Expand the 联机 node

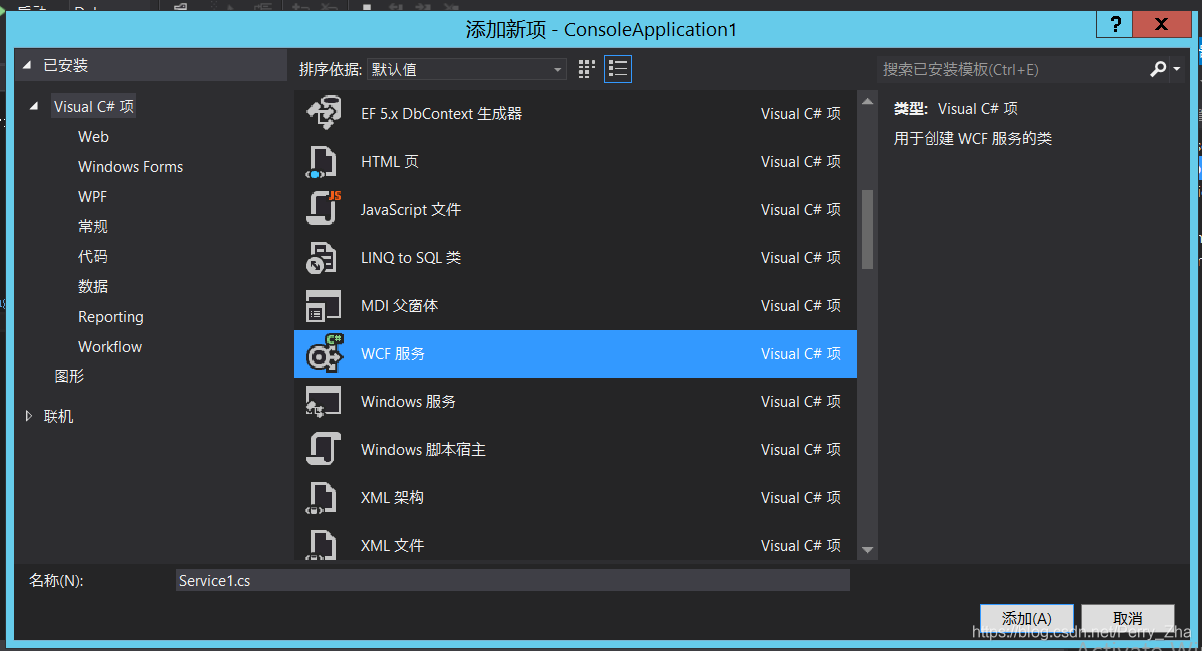29,416
